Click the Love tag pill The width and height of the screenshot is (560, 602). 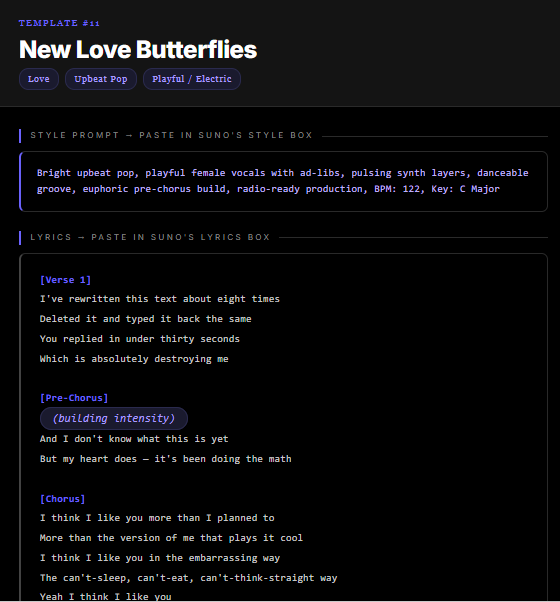39,79
